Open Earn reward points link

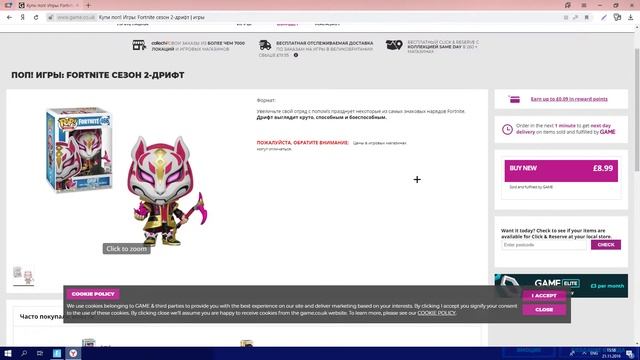pyautogui.click(x=569, y=99)
